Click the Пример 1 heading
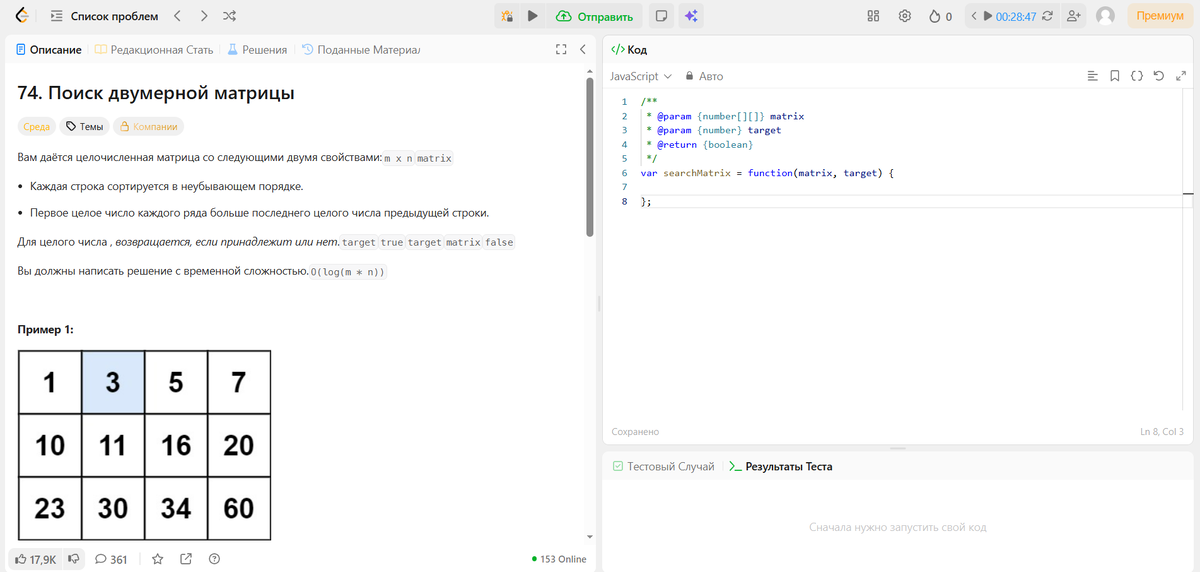 [x=45, y=330]
